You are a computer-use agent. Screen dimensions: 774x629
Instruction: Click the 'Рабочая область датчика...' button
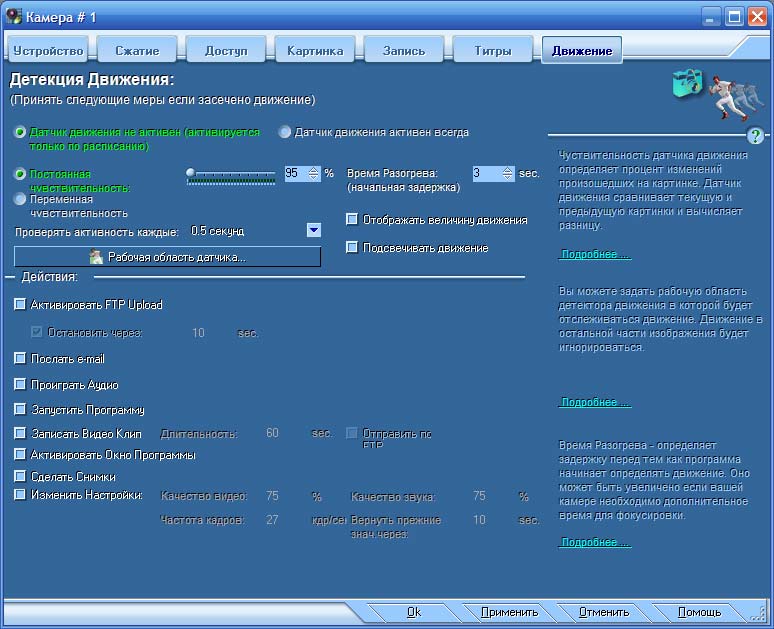[167, 257]
